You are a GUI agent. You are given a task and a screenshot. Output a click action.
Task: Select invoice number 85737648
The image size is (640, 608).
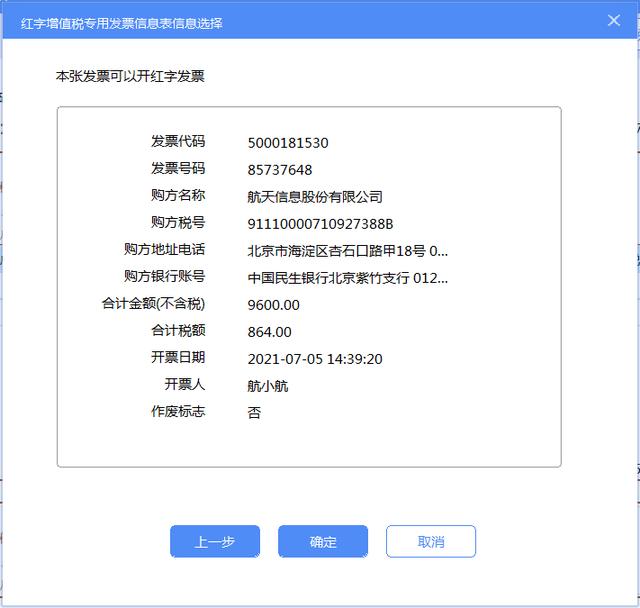click(x=280, y=170)
